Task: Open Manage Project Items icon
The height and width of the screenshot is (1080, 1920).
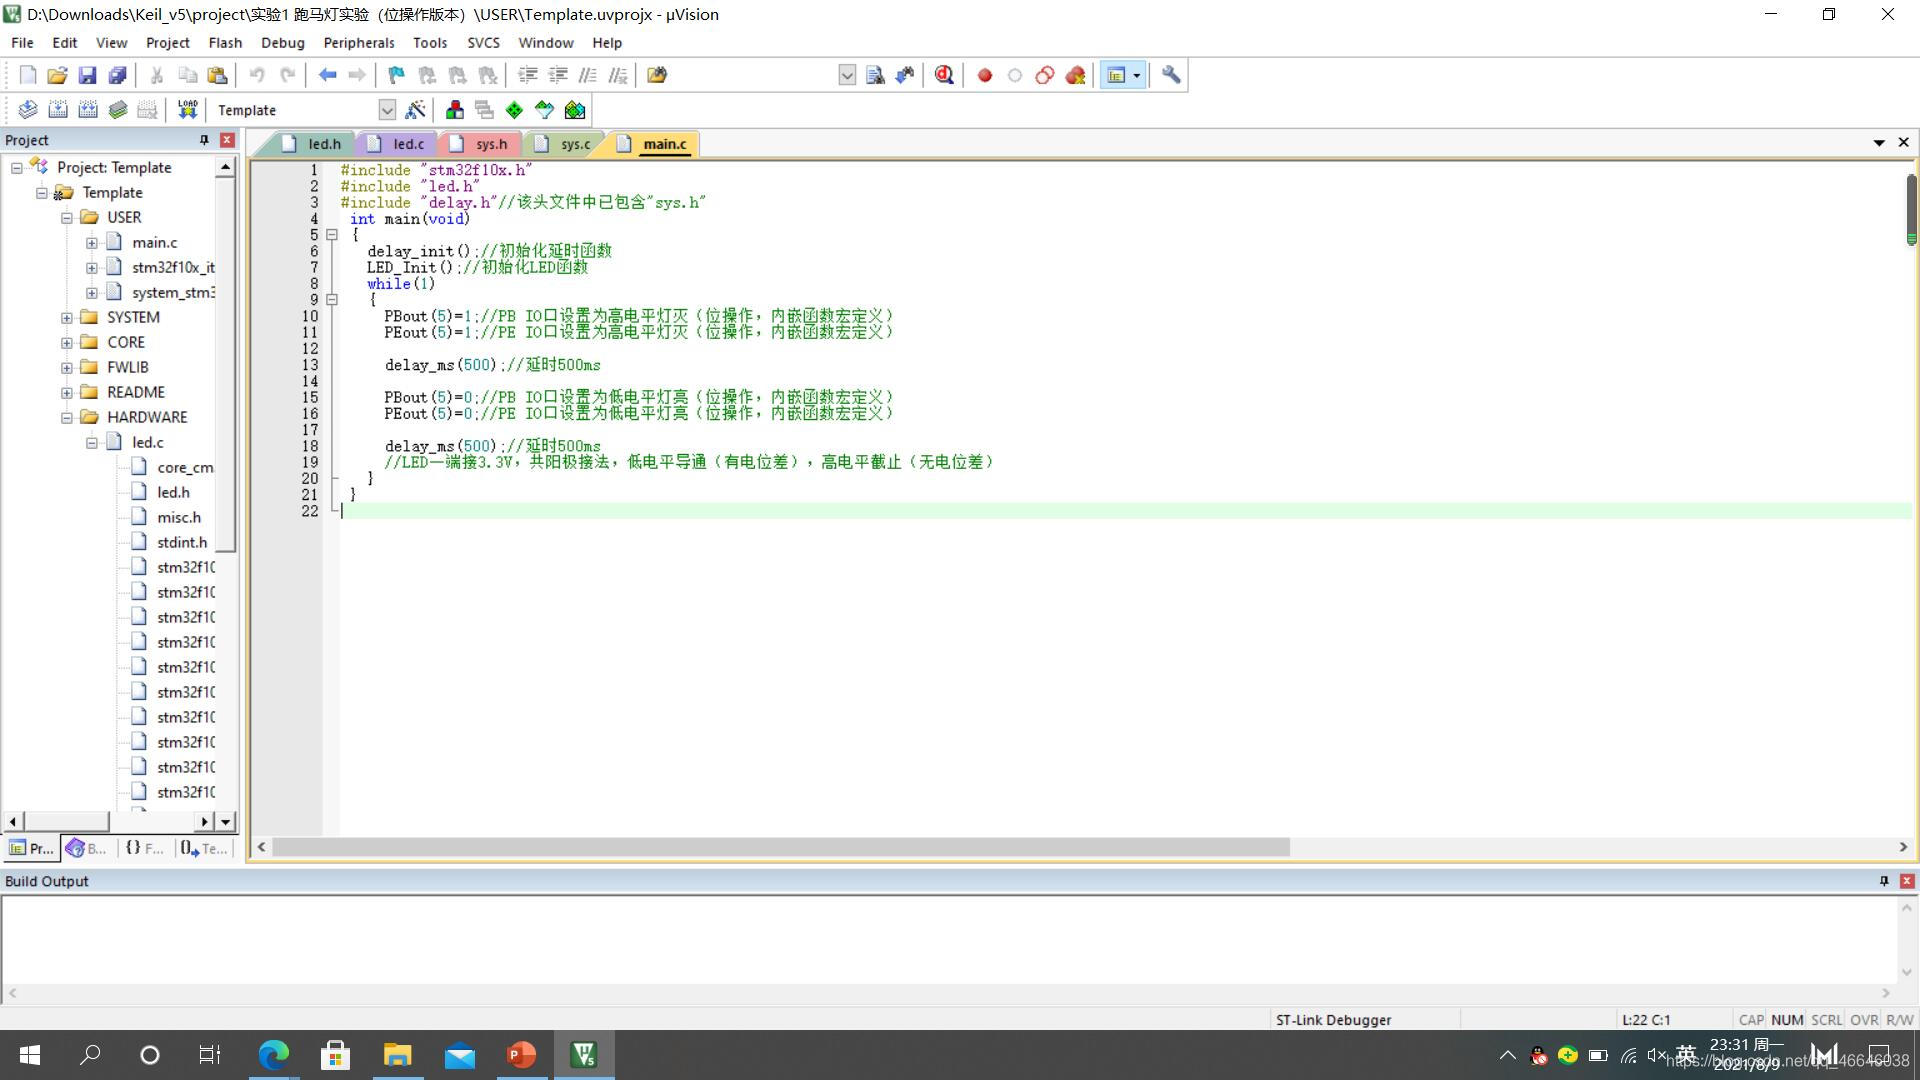Action: 455,110
